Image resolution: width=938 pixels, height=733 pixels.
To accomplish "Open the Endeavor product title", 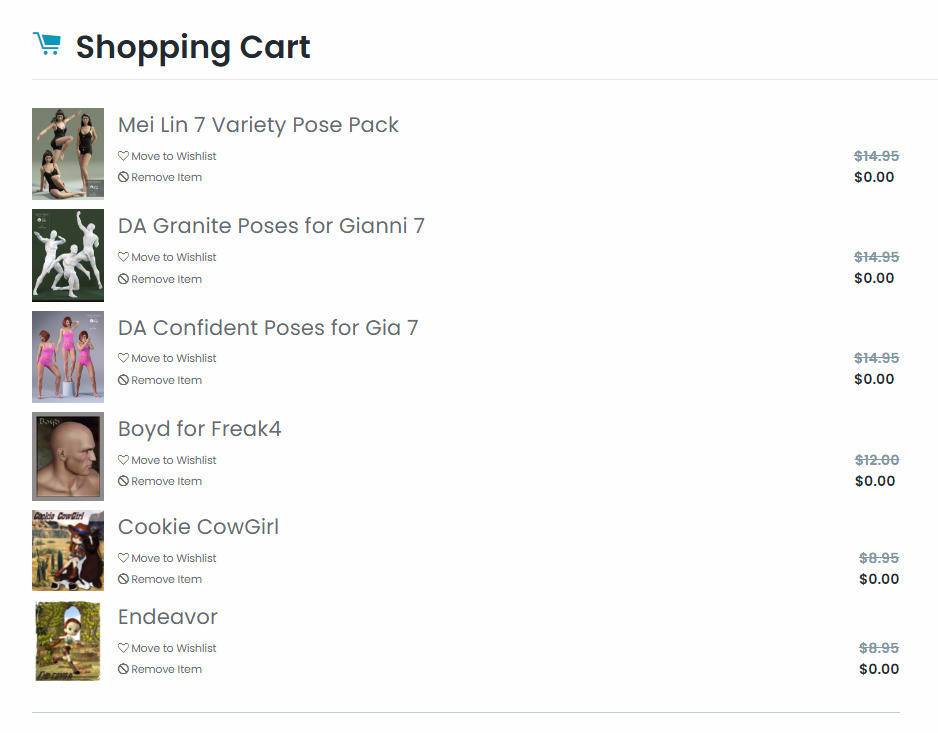I will click(167, 617).
